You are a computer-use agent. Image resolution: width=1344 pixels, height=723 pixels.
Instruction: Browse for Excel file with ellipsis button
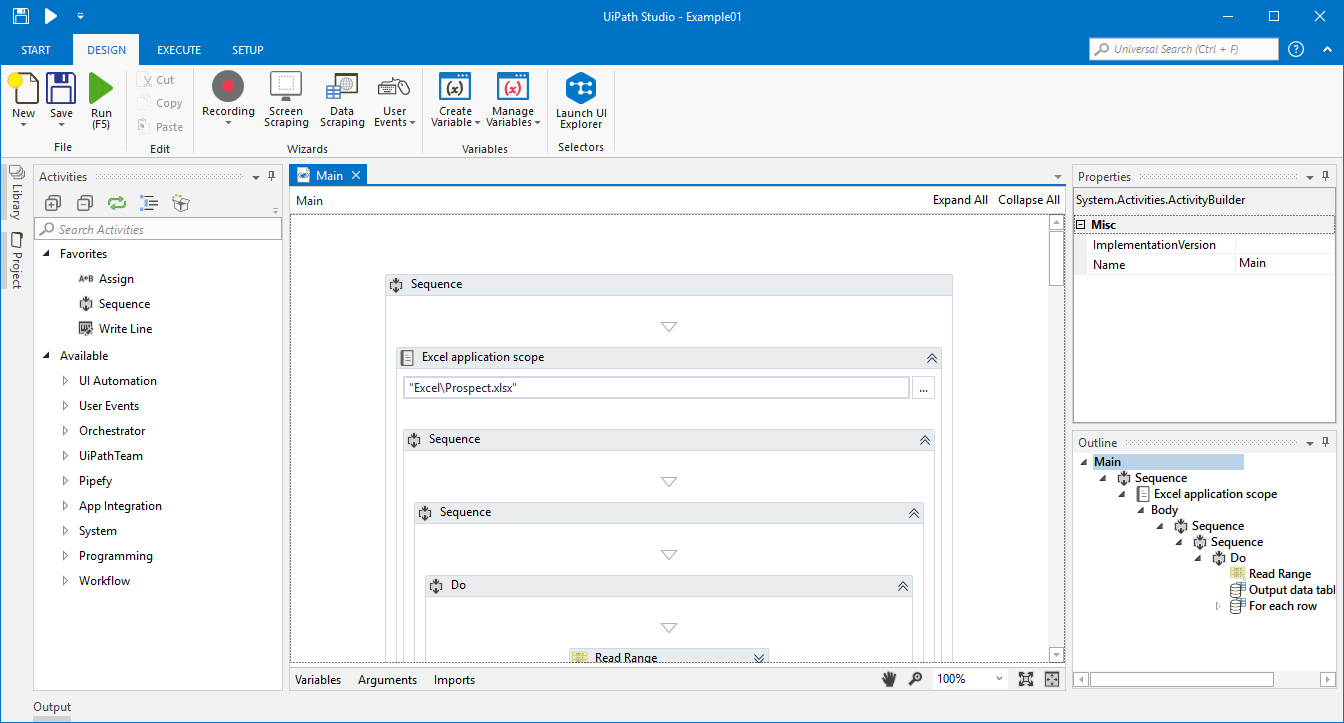[x=923, y=388]
